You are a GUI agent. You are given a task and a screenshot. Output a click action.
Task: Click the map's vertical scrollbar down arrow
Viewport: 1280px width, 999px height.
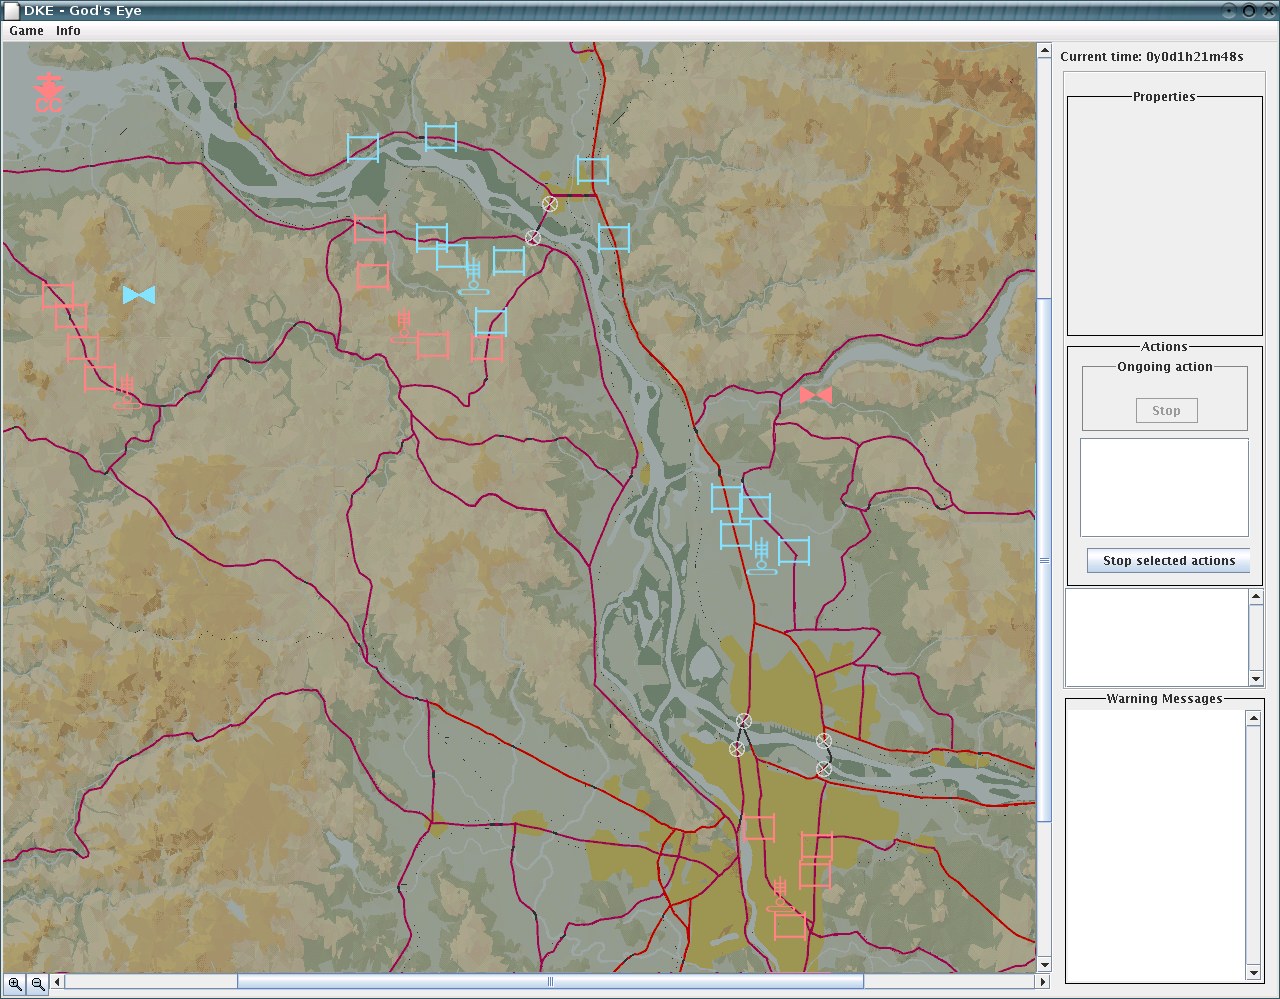coord(1044,965)
